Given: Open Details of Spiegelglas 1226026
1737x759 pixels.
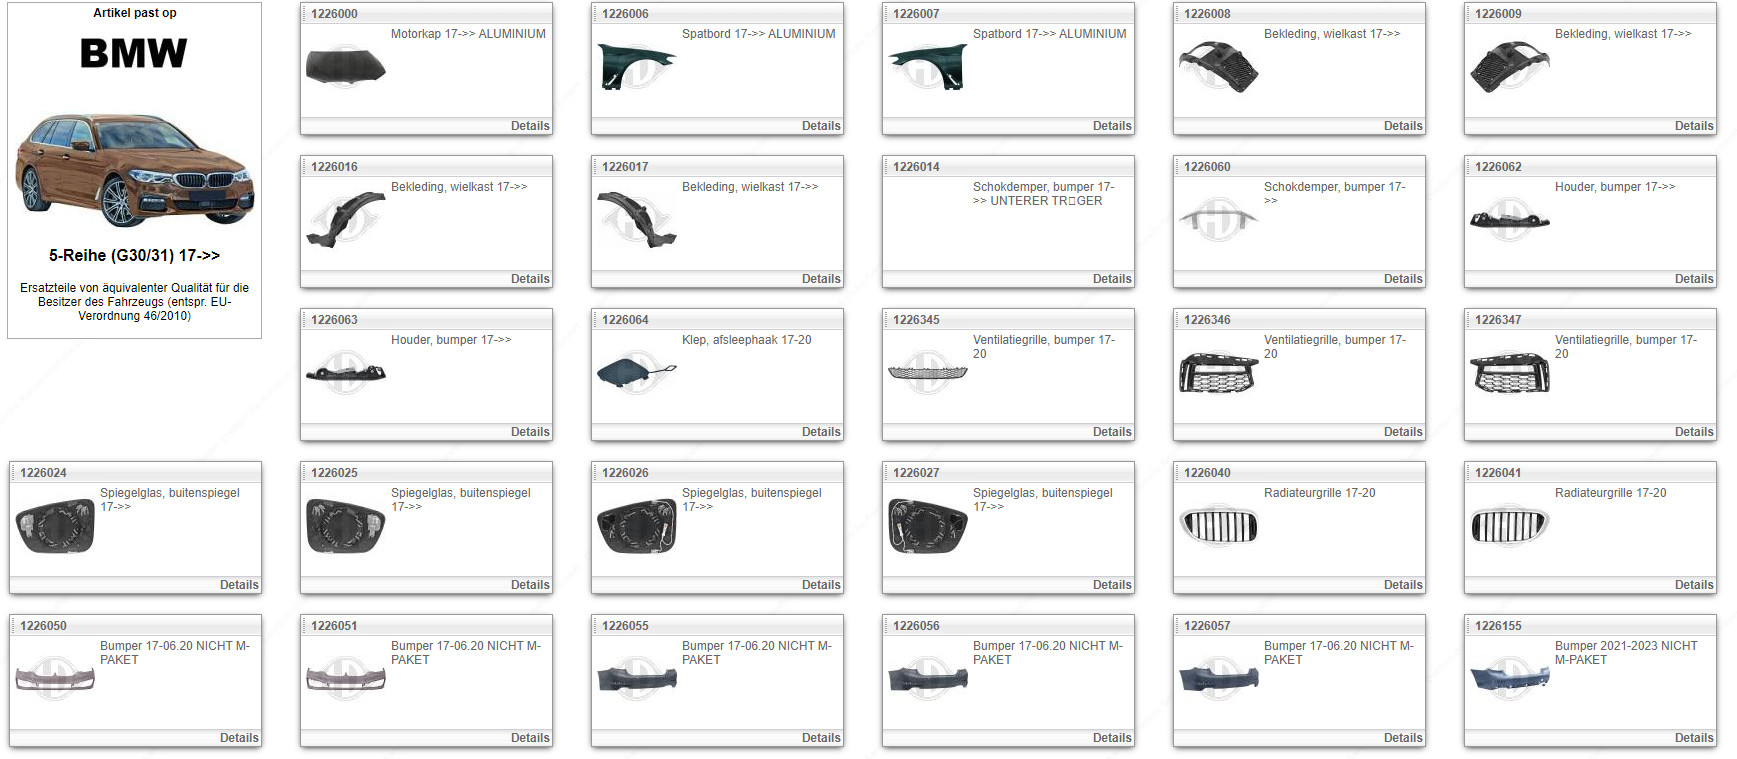Looking at the screenshot, I should click(821, 585).
